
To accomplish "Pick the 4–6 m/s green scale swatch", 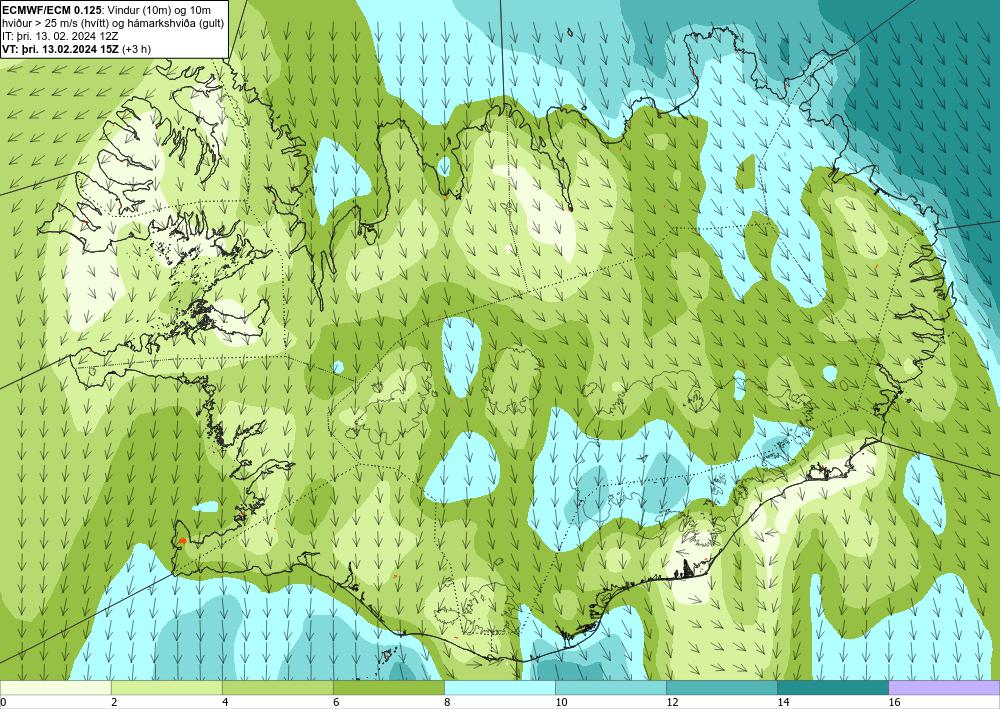I will (277, 687).
